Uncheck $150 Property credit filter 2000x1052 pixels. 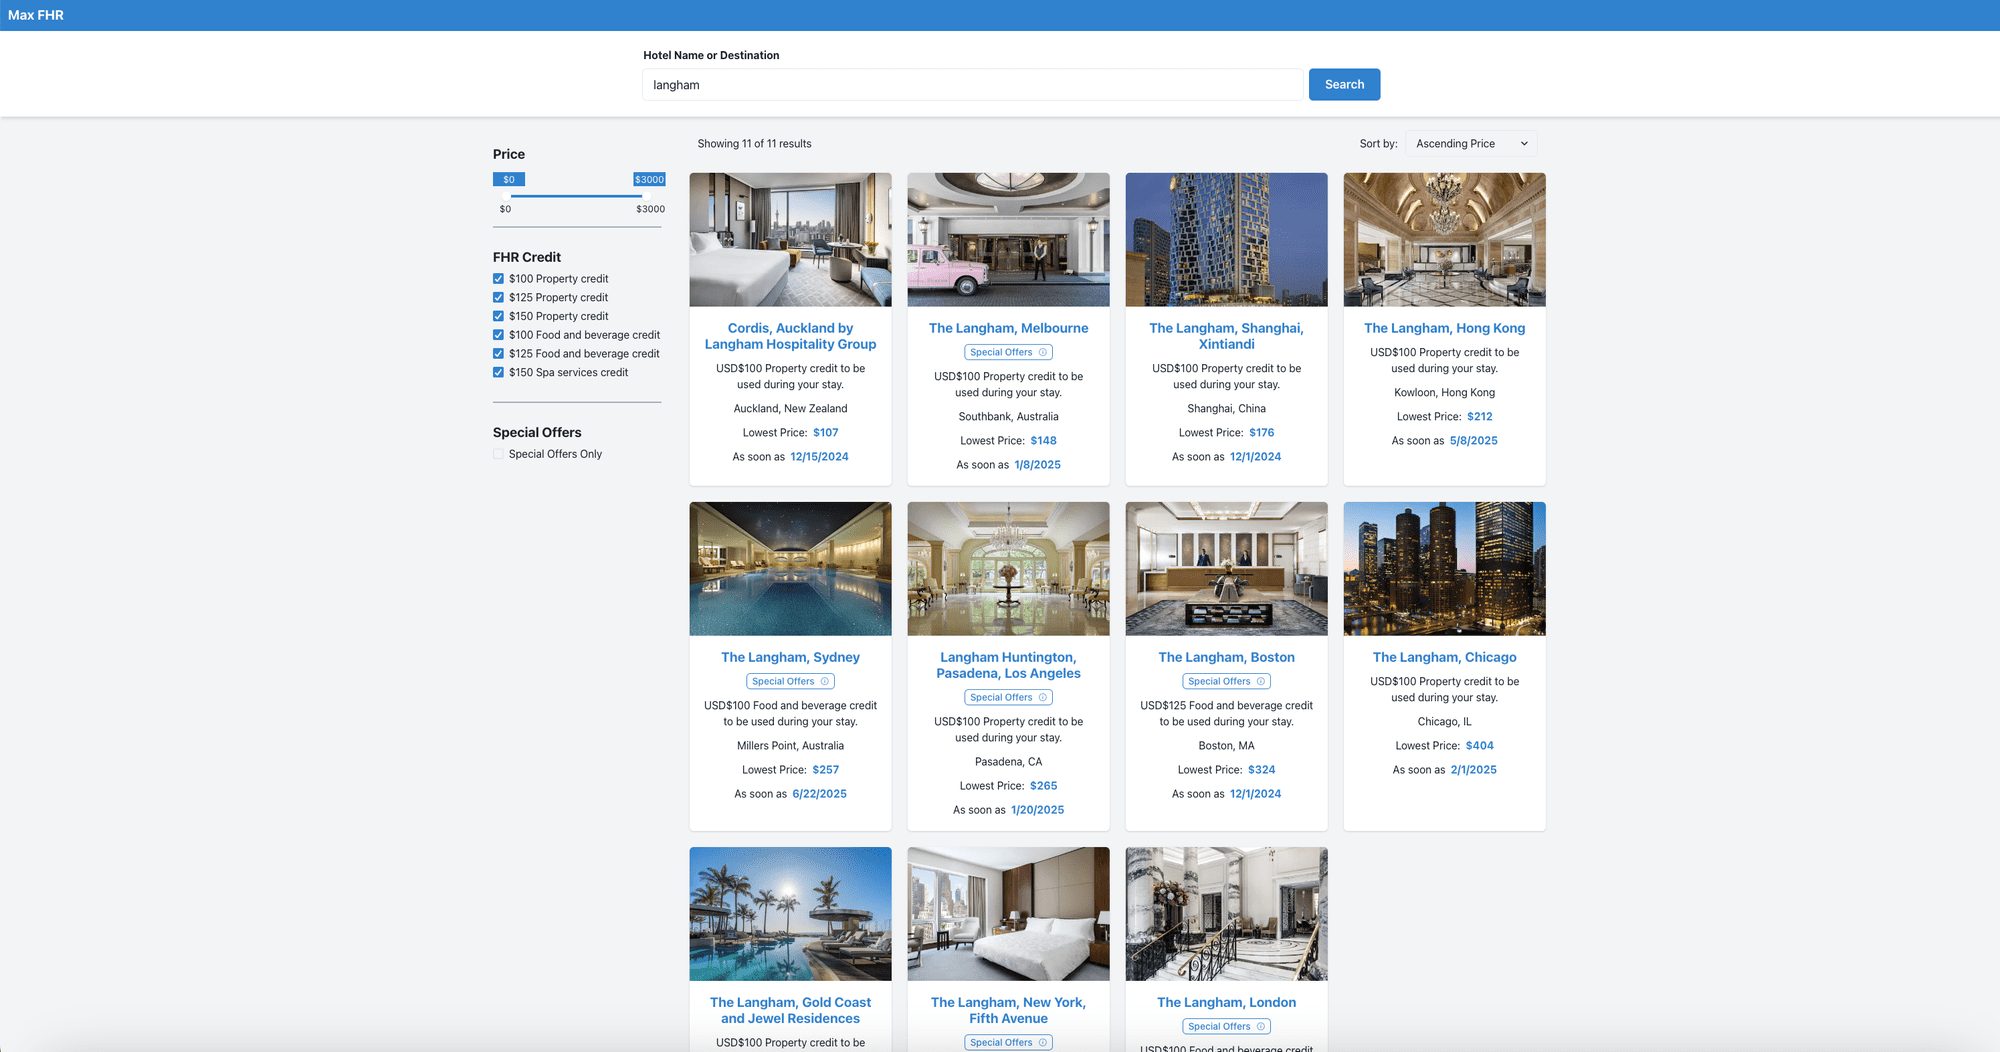pyautogui.click(x=498, y=316)
